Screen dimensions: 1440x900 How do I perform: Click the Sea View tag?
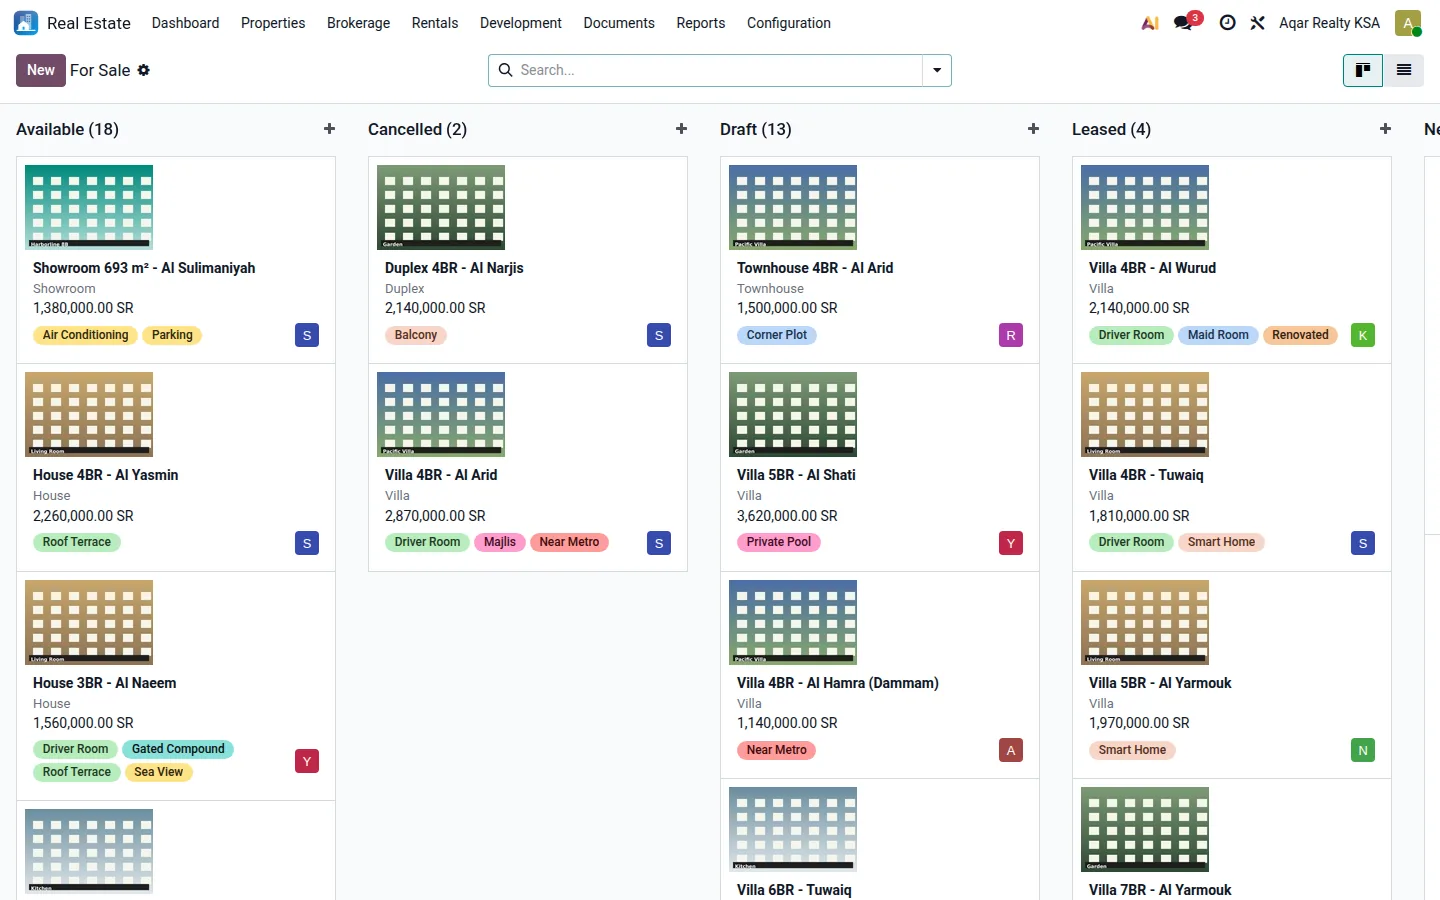[x=159, y=772]
